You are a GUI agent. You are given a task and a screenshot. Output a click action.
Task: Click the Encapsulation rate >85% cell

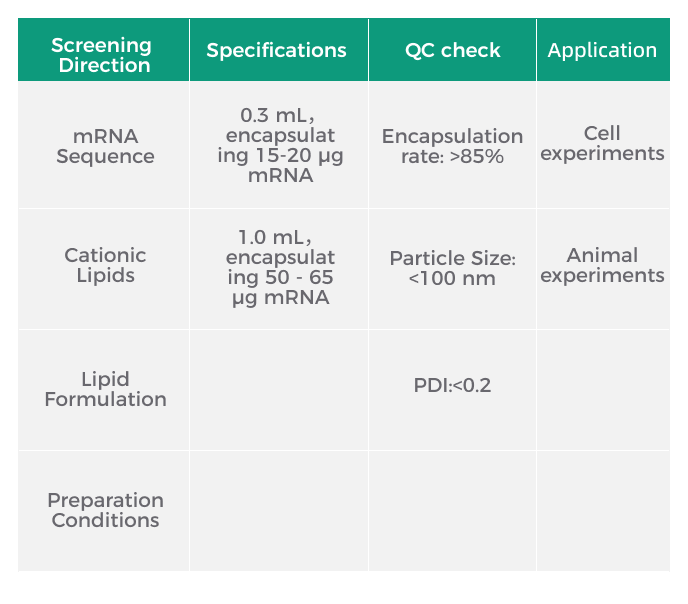point(452,145)
